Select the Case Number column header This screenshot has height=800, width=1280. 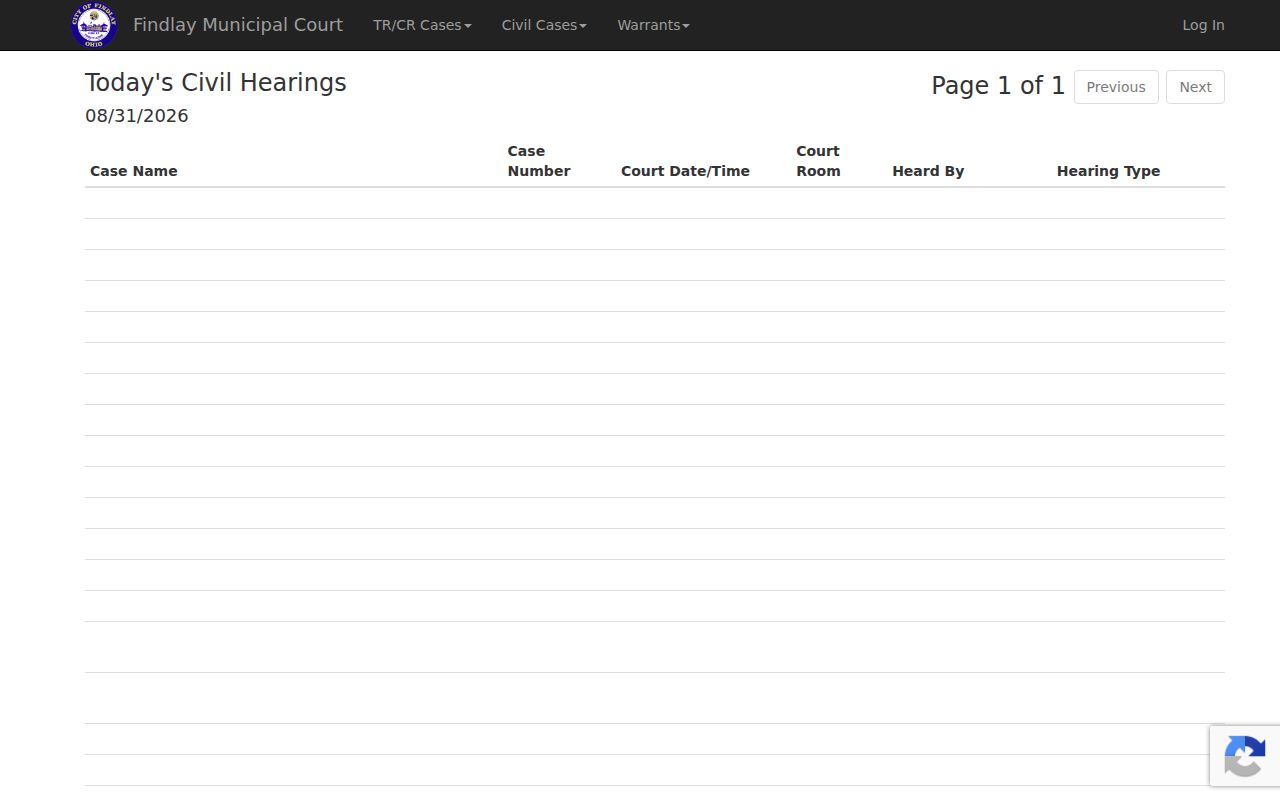[539, 161]
